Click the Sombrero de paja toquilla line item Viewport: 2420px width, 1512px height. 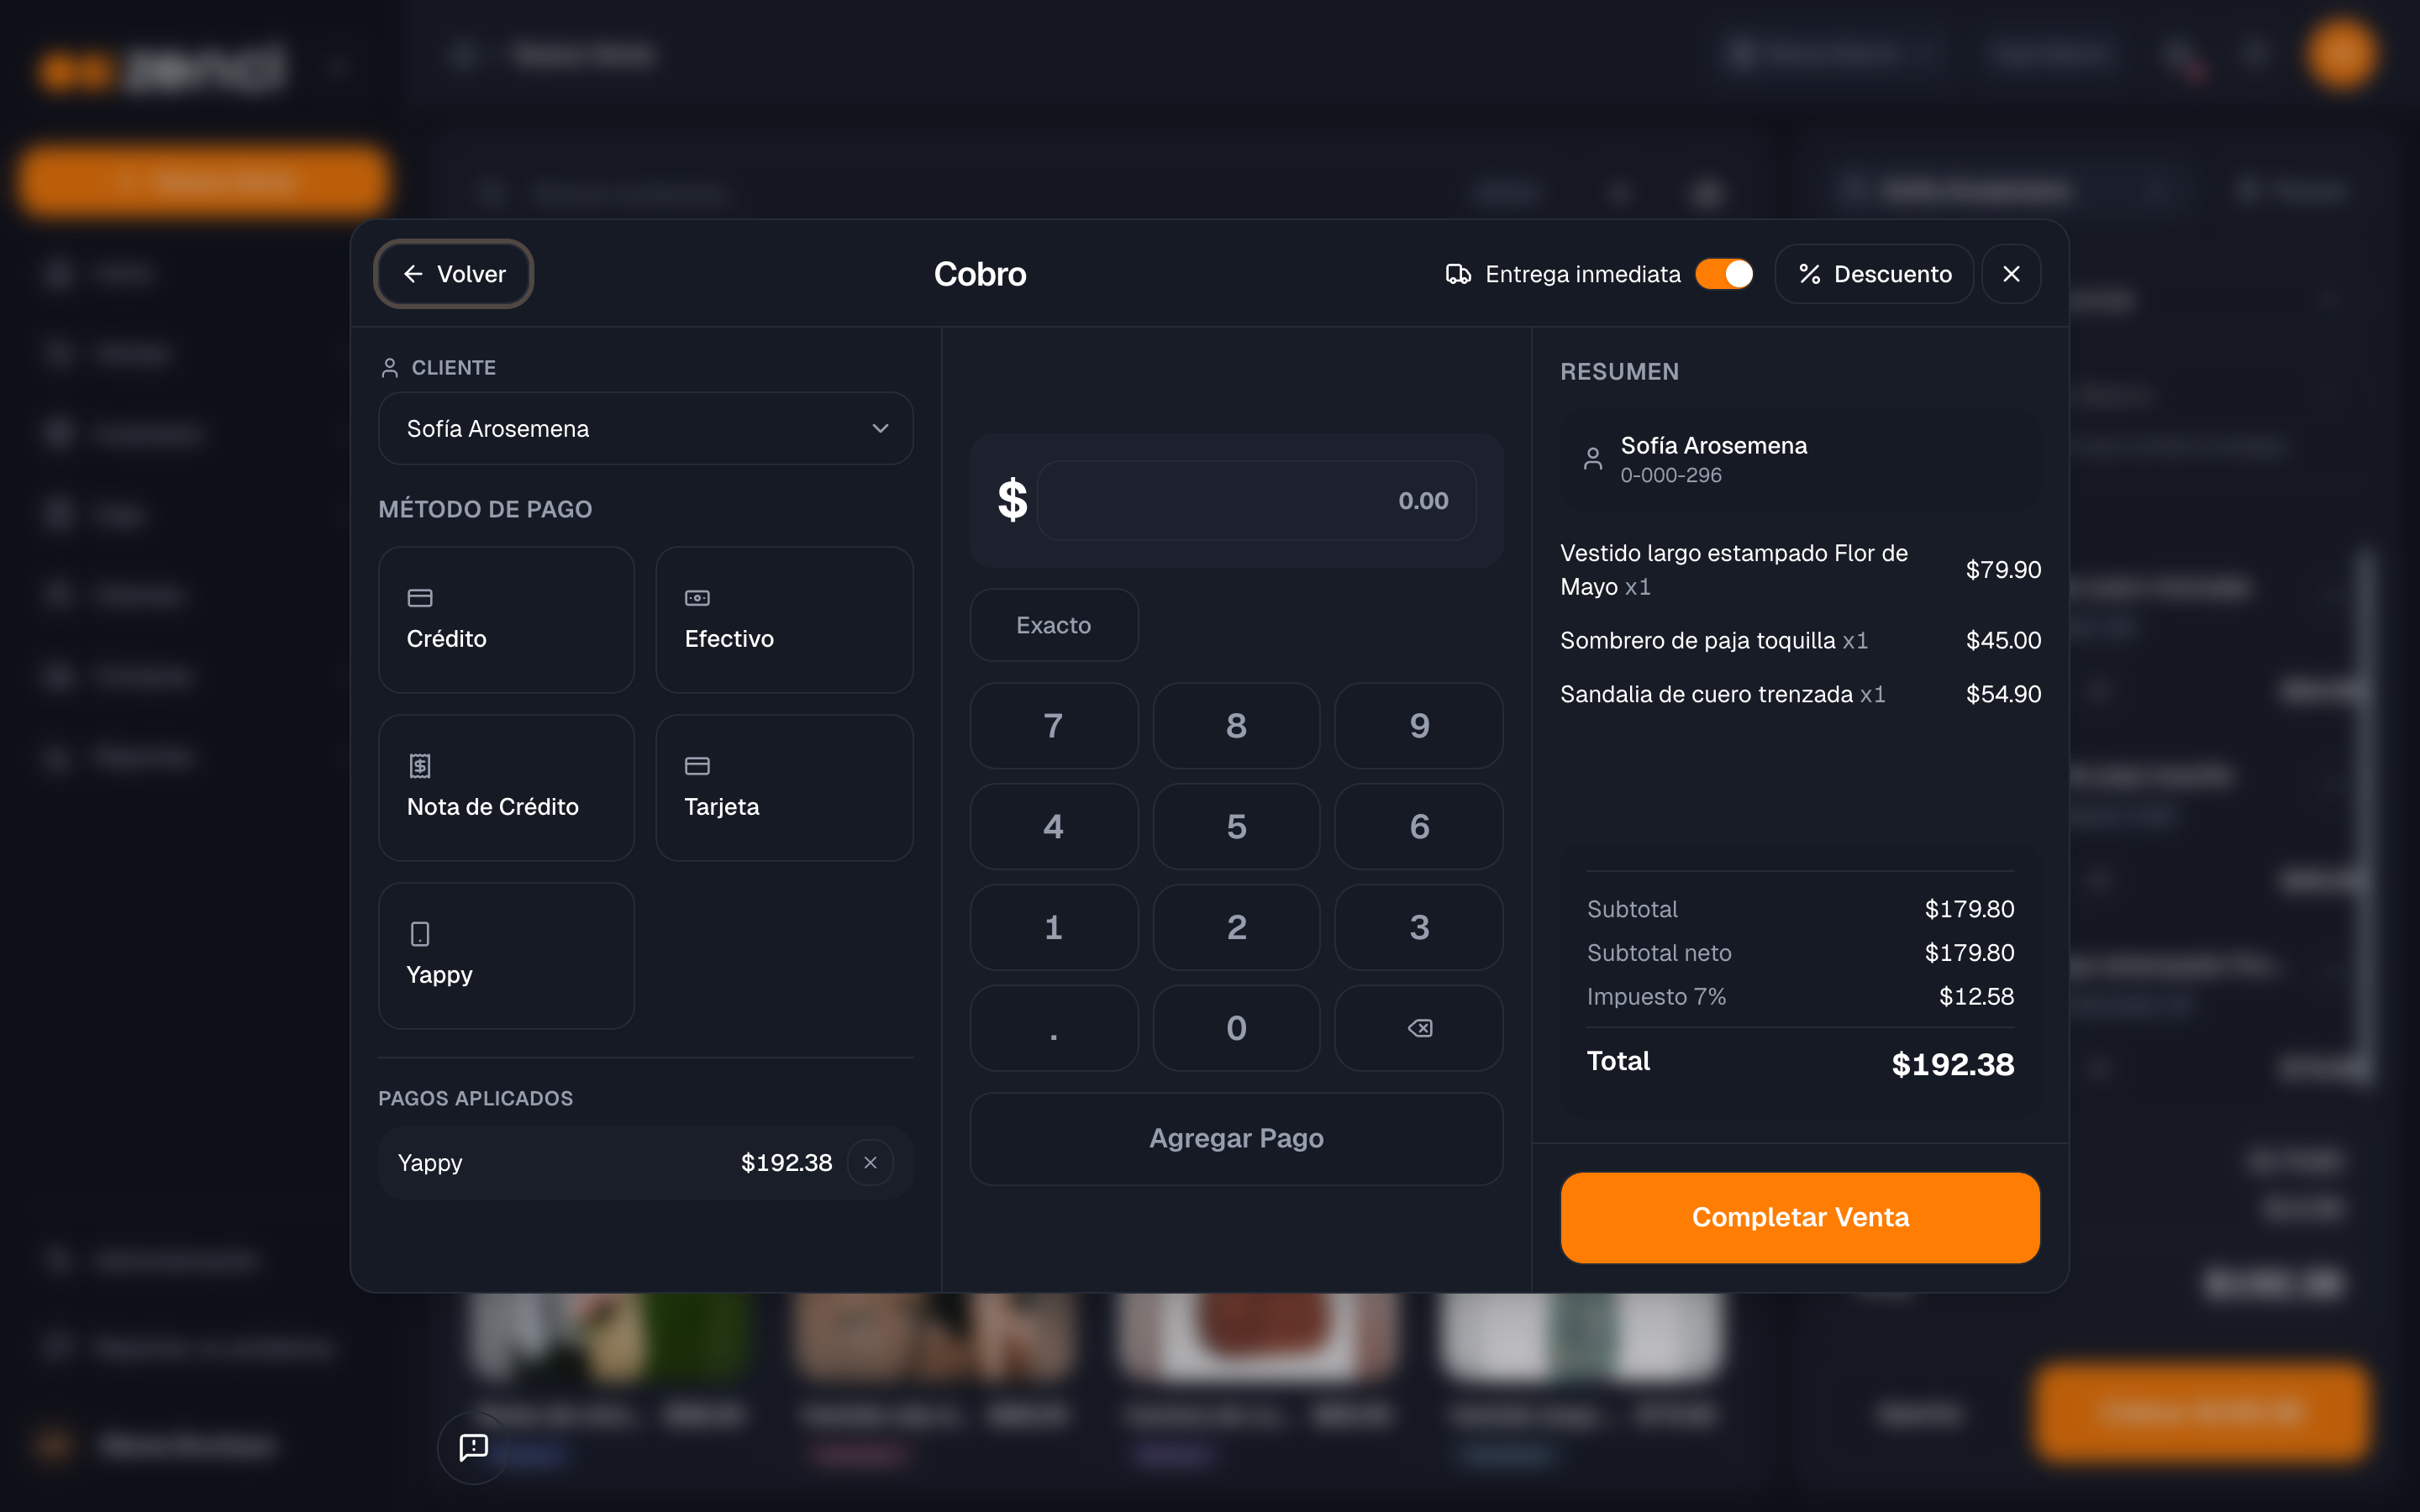coord(1800,641)
